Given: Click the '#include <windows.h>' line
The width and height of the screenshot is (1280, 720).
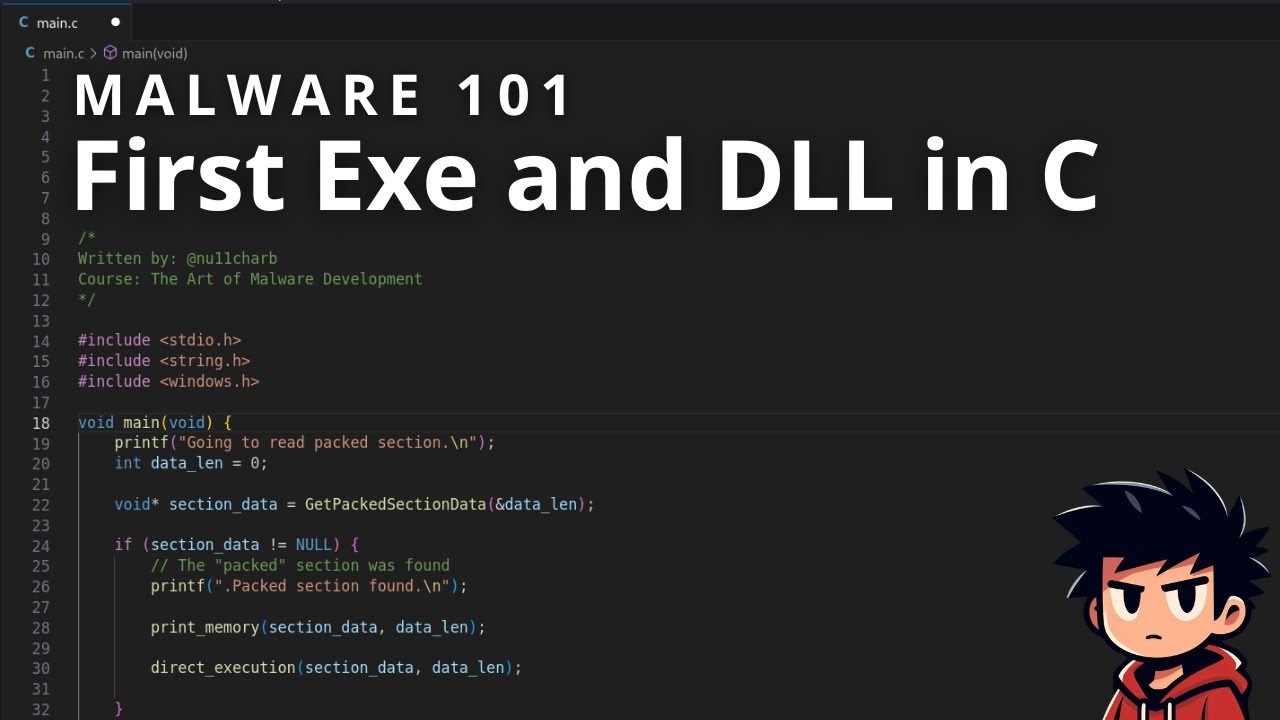Looking at the screenshot, I should click(169, 382).
